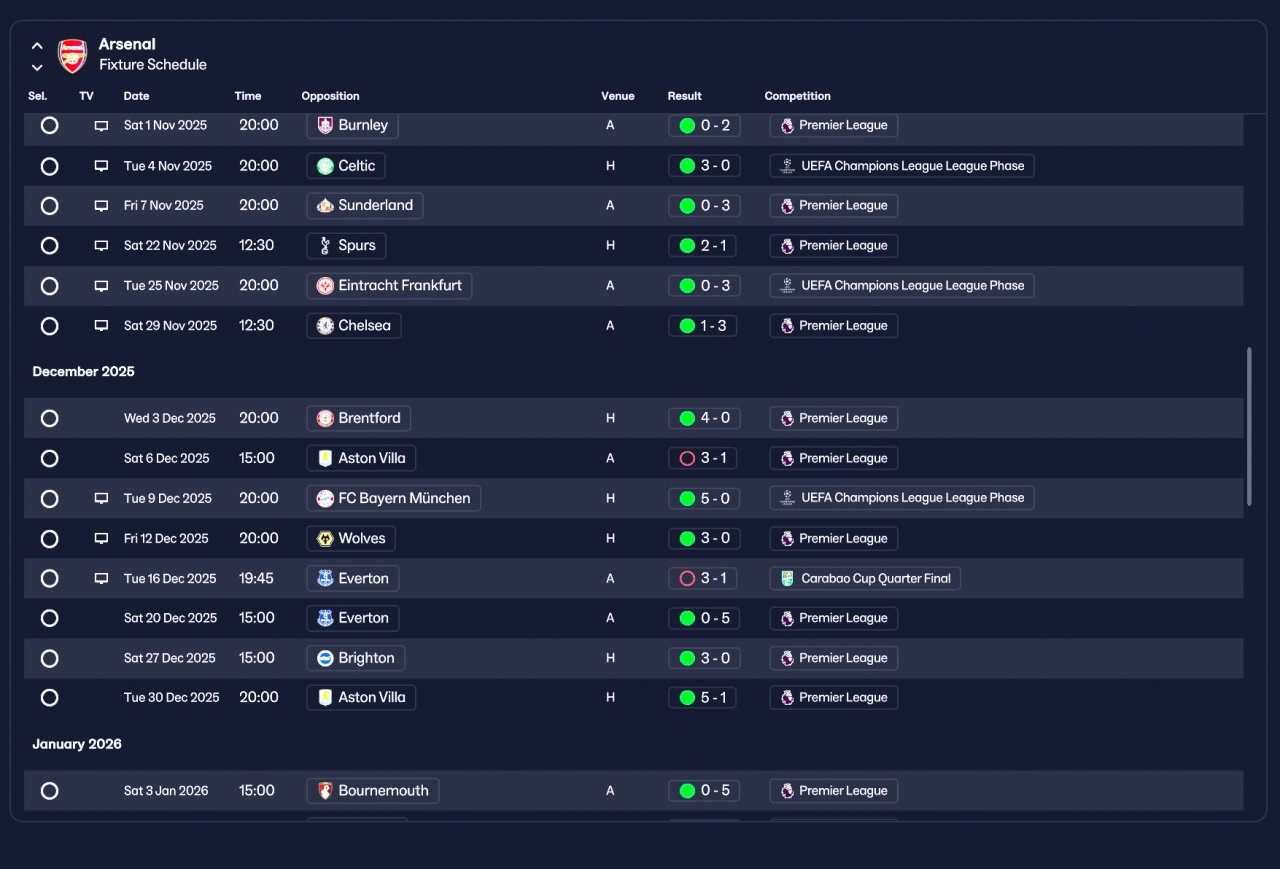Select the radio circle for Bournemouth fixture
Viewport: 1280px width, 869px height.
(49, 791)
